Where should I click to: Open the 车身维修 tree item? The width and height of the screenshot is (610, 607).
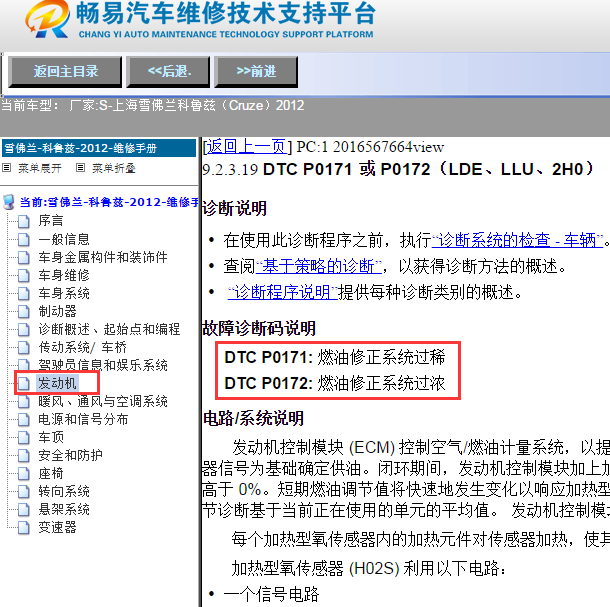click(x=64, y=275)
